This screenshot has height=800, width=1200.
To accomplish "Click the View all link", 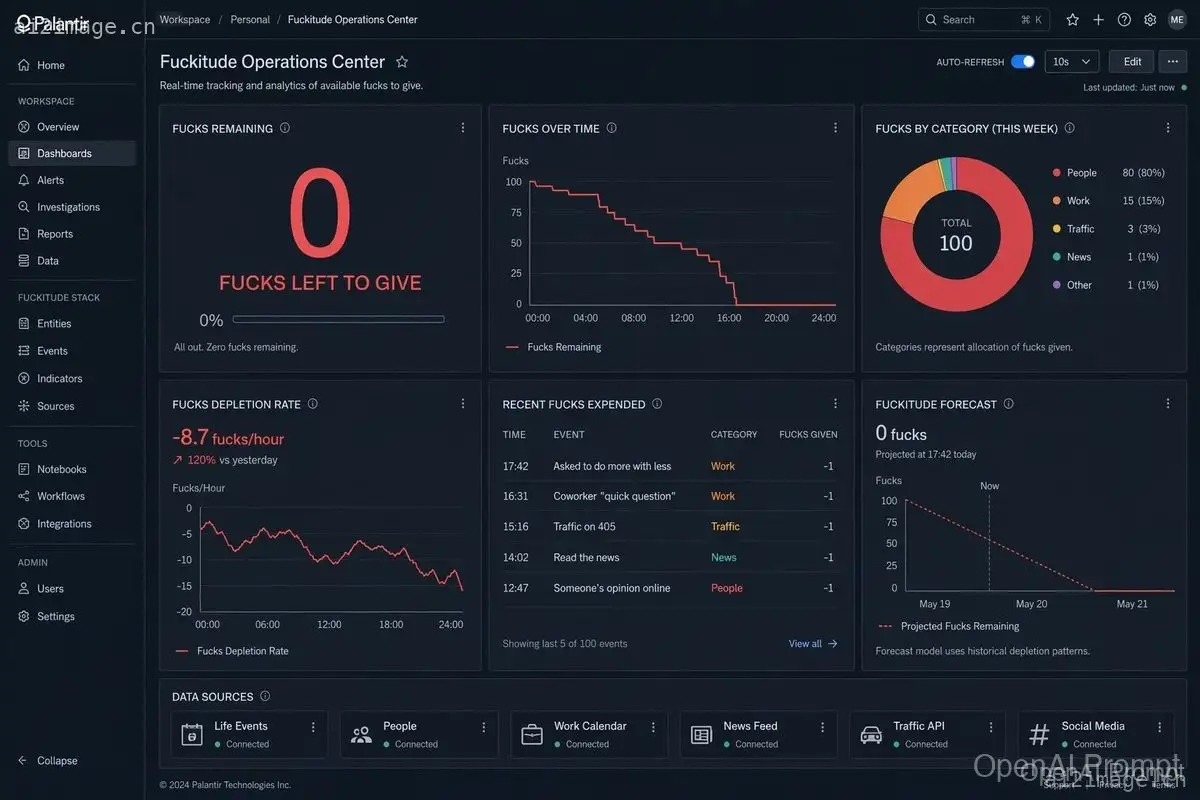I will coord(813,644).
